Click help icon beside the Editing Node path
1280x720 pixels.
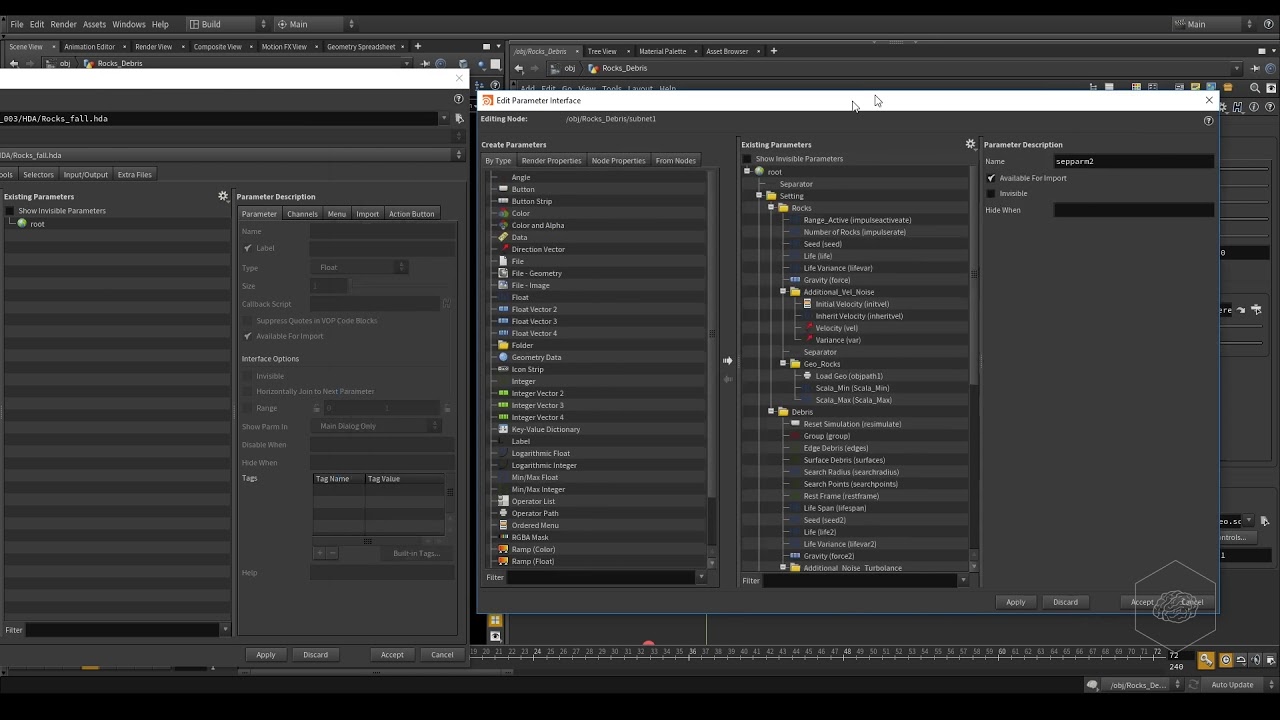tap(1208, 121)
